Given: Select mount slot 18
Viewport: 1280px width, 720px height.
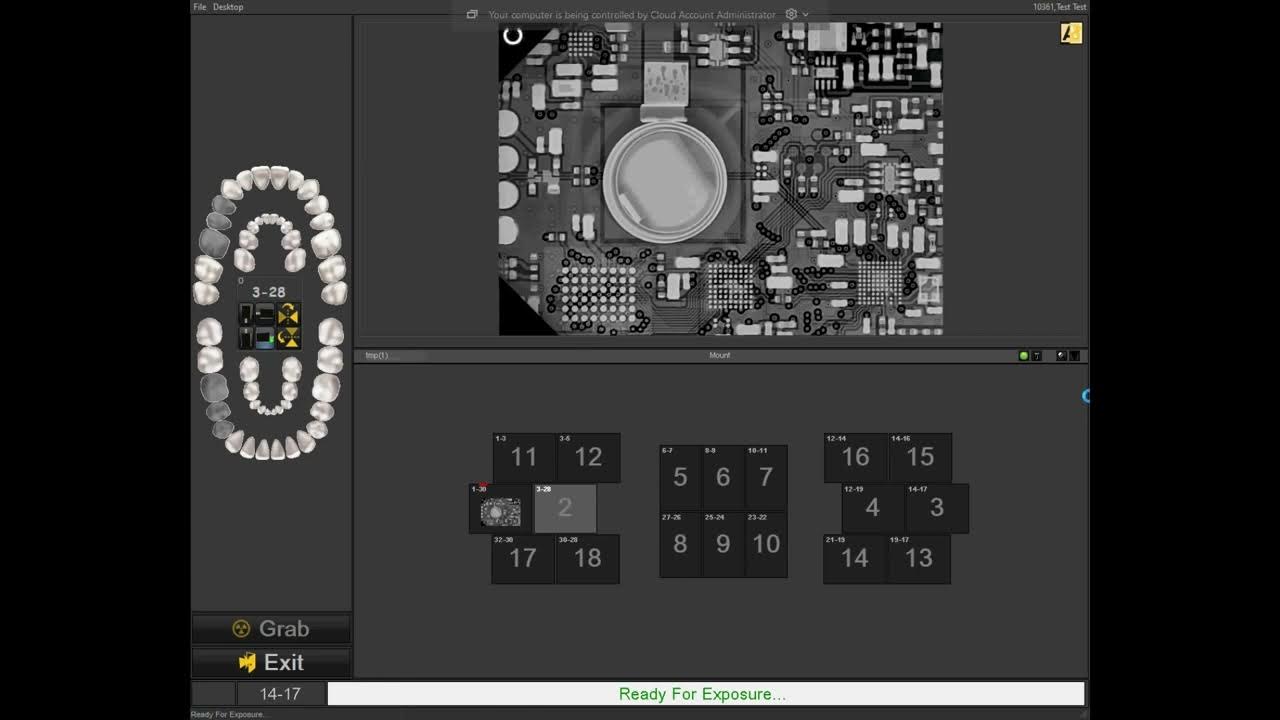Looking at the screenshot, I should tap(588, 559).
